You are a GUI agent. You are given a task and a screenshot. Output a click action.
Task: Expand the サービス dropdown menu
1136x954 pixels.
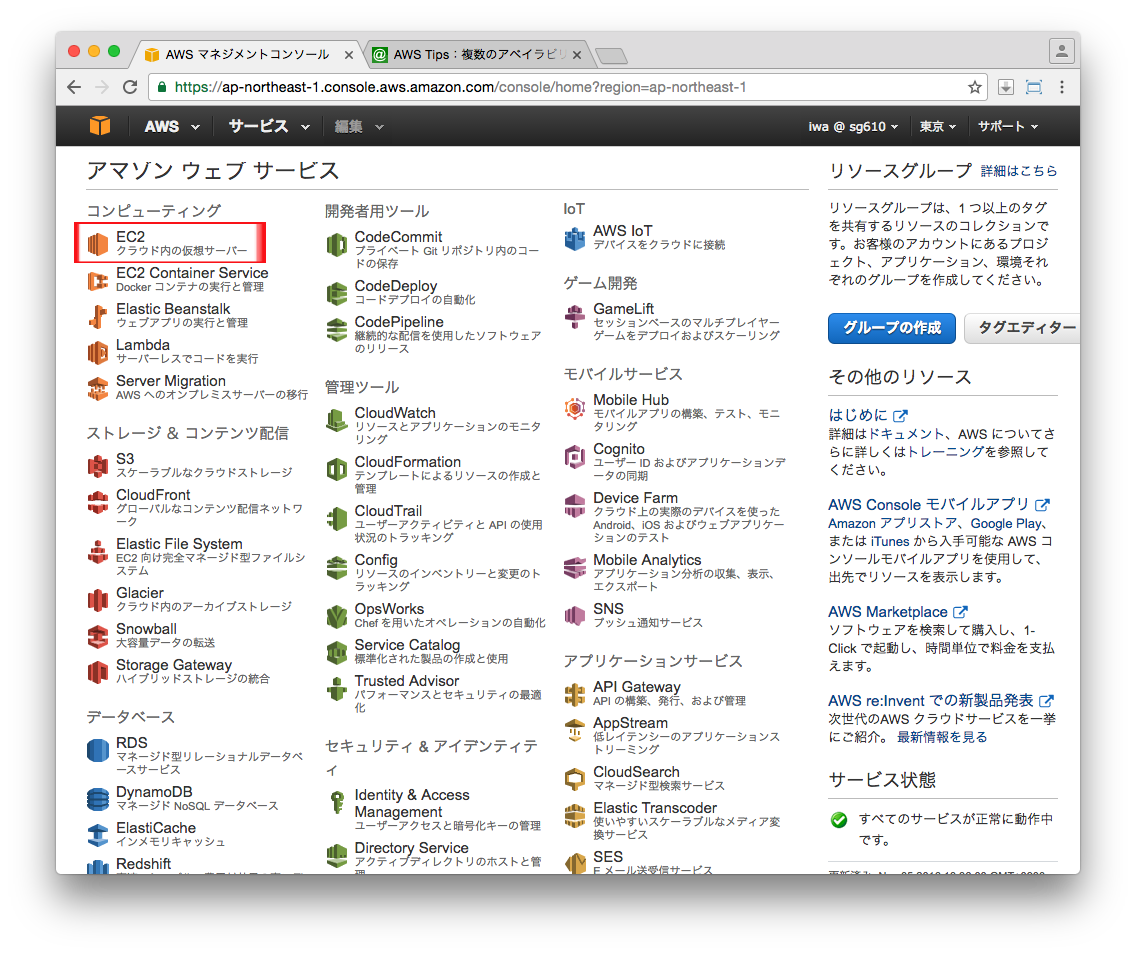269,127
